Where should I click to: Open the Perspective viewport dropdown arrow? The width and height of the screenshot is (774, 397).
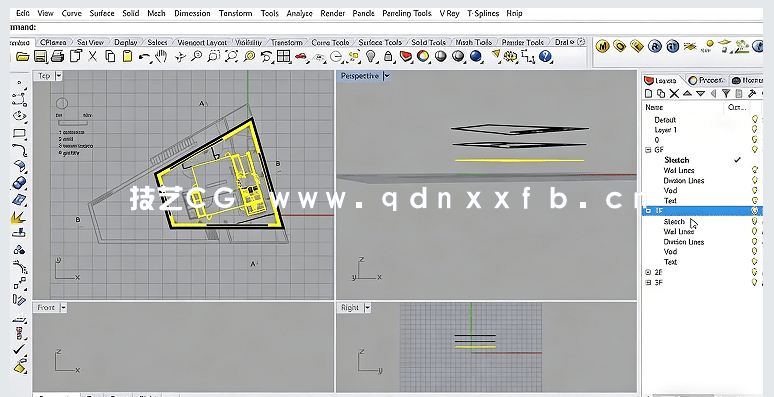point(387,76)
